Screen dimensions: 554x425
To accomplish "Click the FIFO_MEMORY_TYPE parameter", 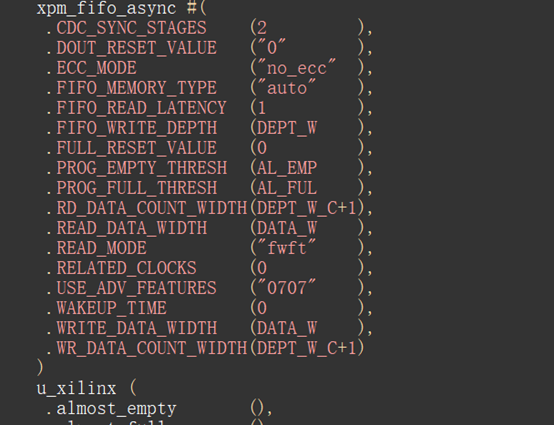I will 136,88.
